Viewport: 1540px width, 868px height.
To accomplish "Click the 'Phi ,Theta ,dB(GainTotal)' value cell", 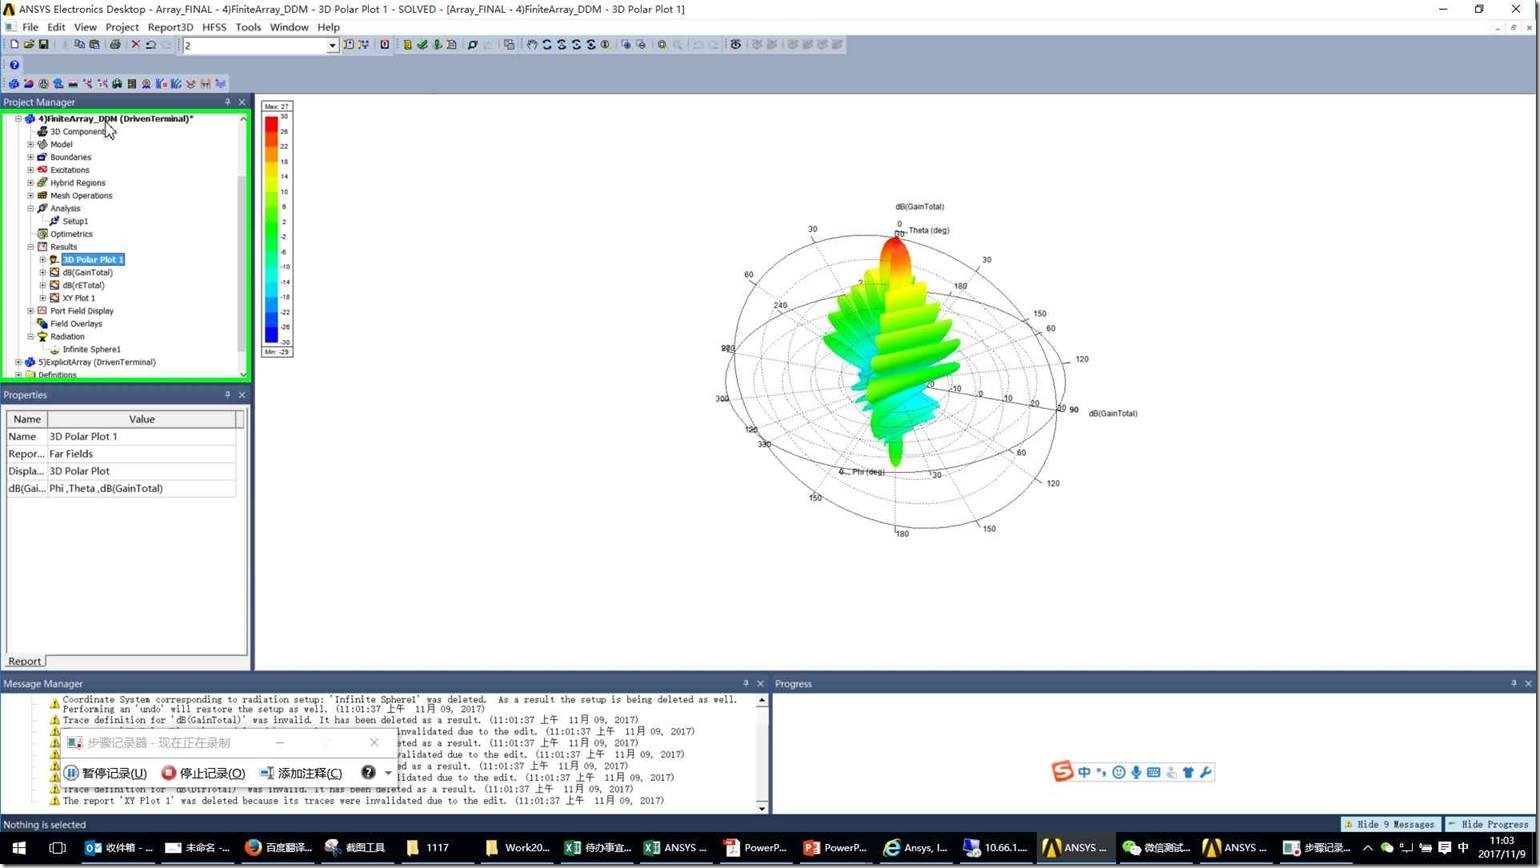I will pyautogui.click(x=141, y=489).
